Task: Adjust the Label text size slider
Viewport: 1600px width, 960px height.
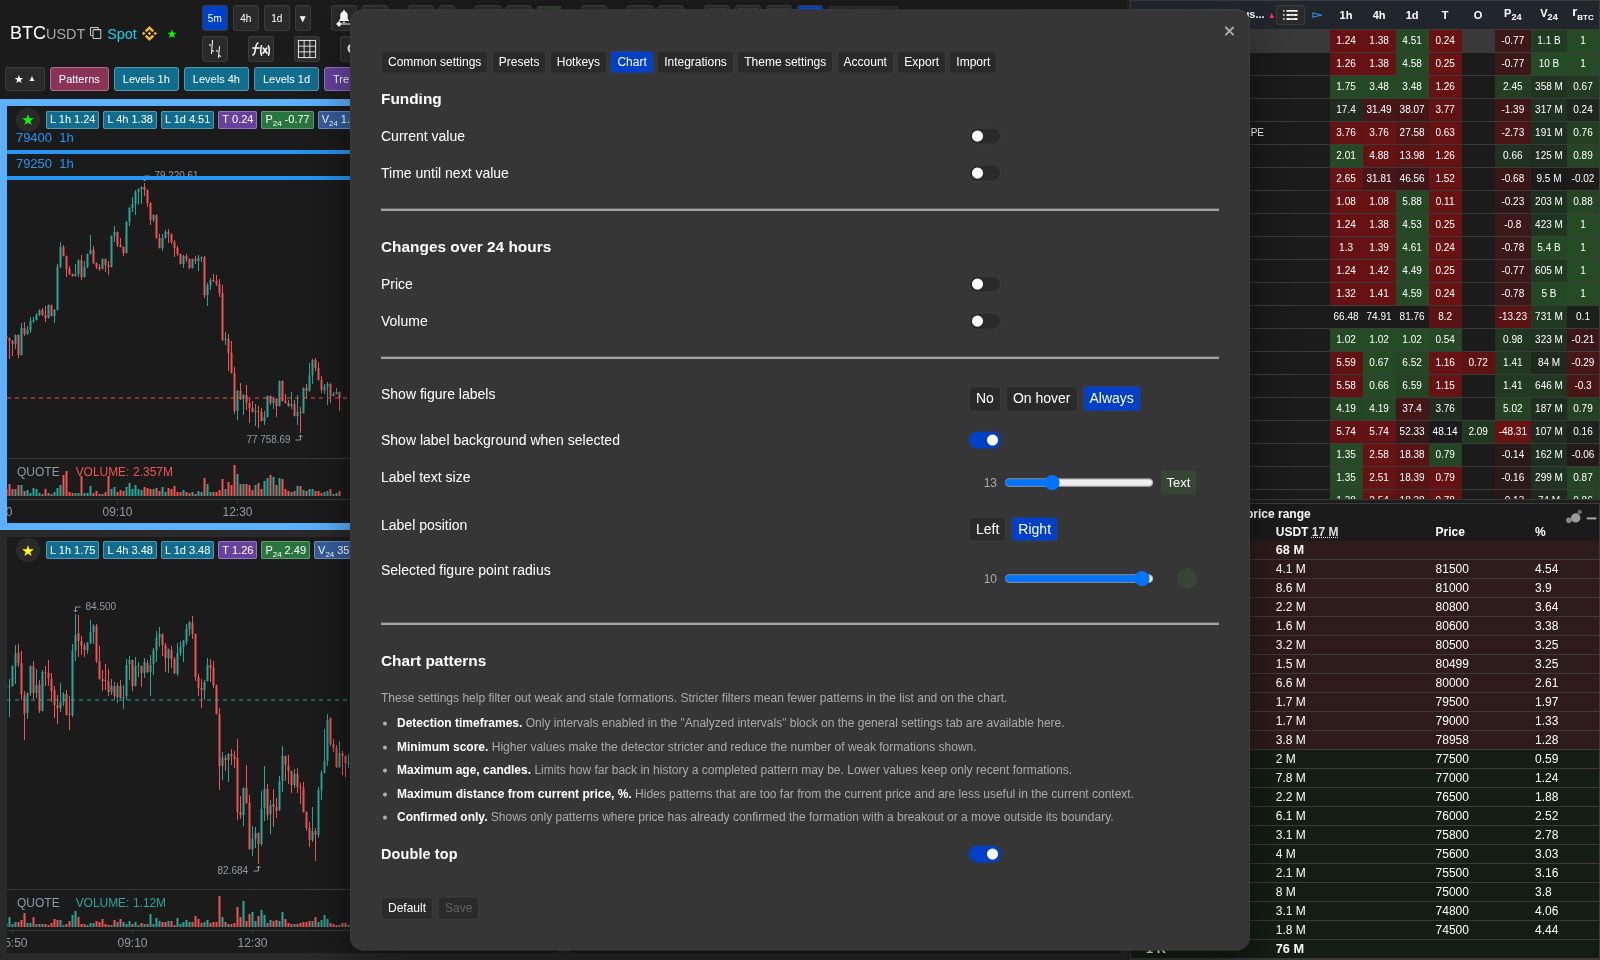Action: 1079,482
